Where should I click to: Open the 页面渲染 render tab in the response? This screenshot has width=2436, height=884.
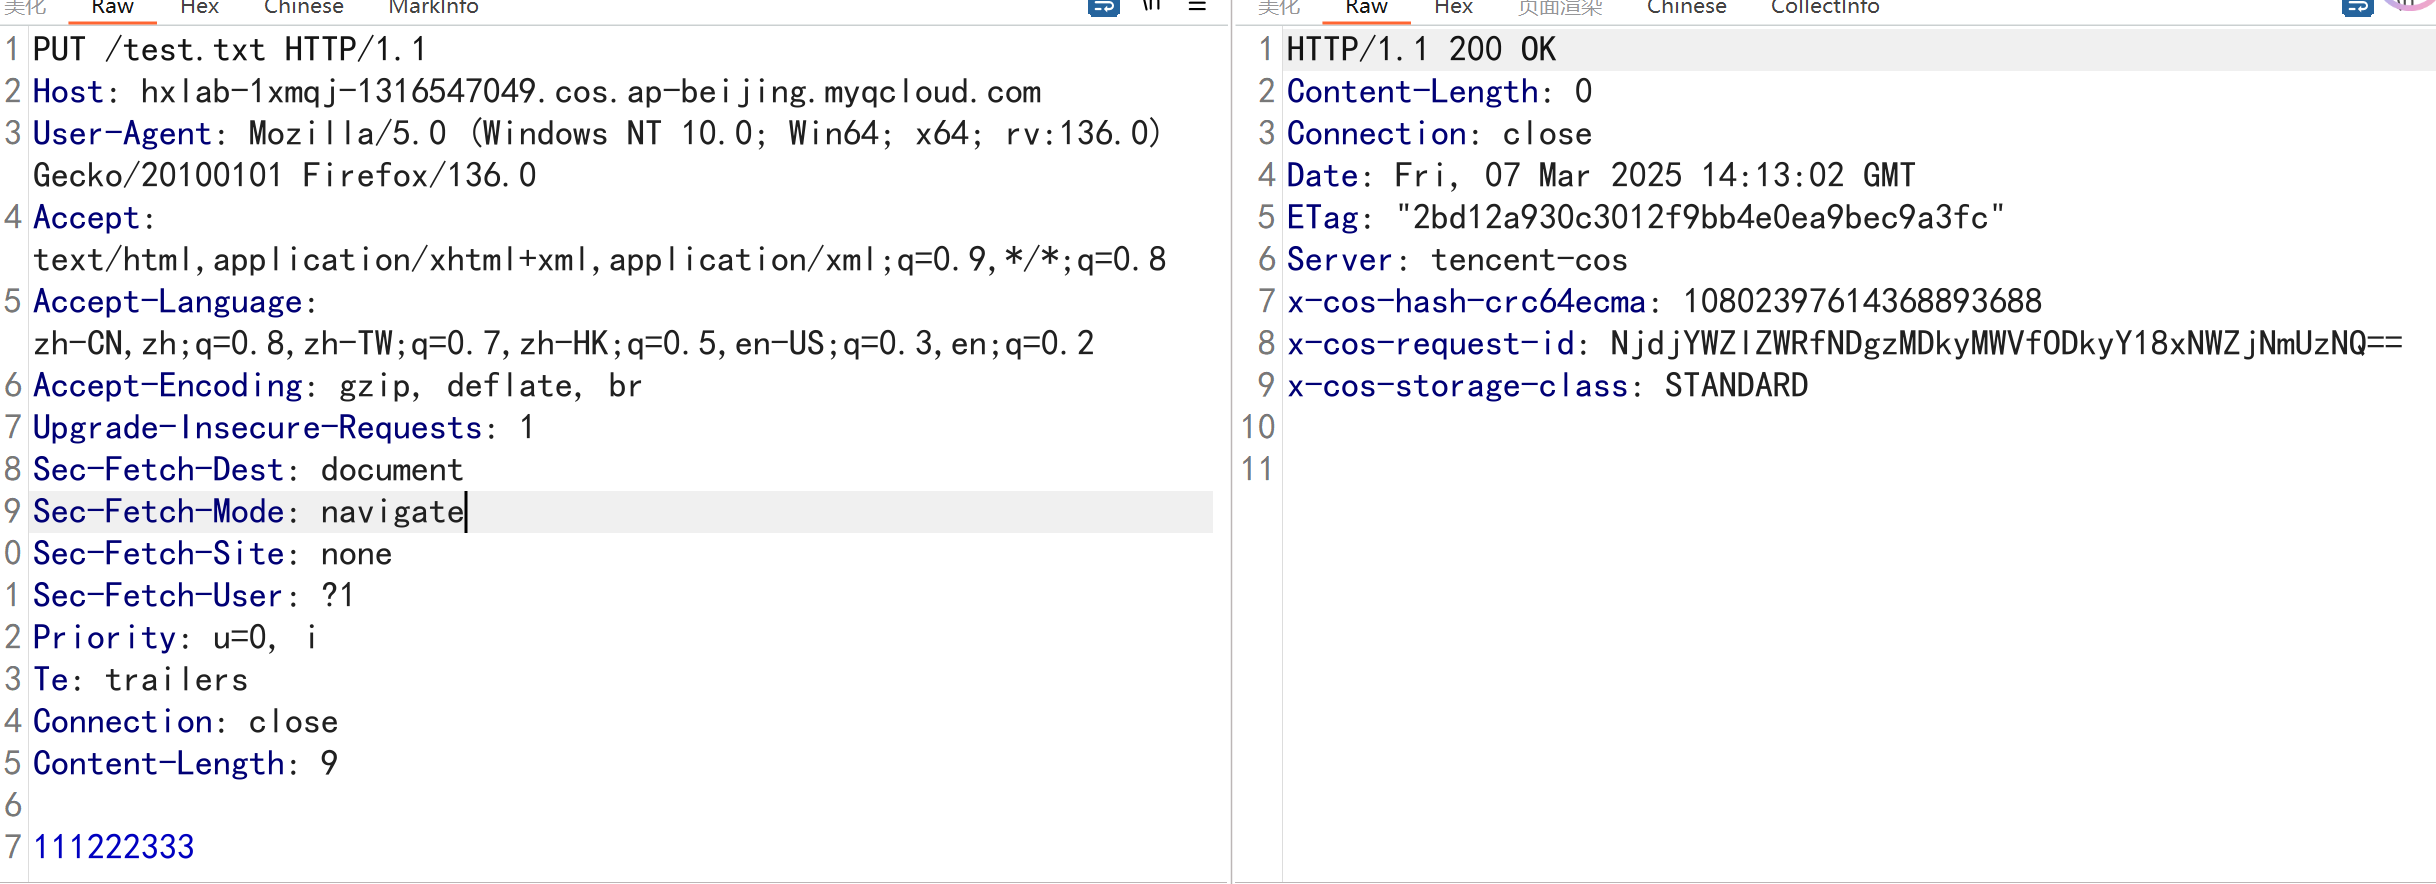pyautogui.click(x=1559, y=7)
